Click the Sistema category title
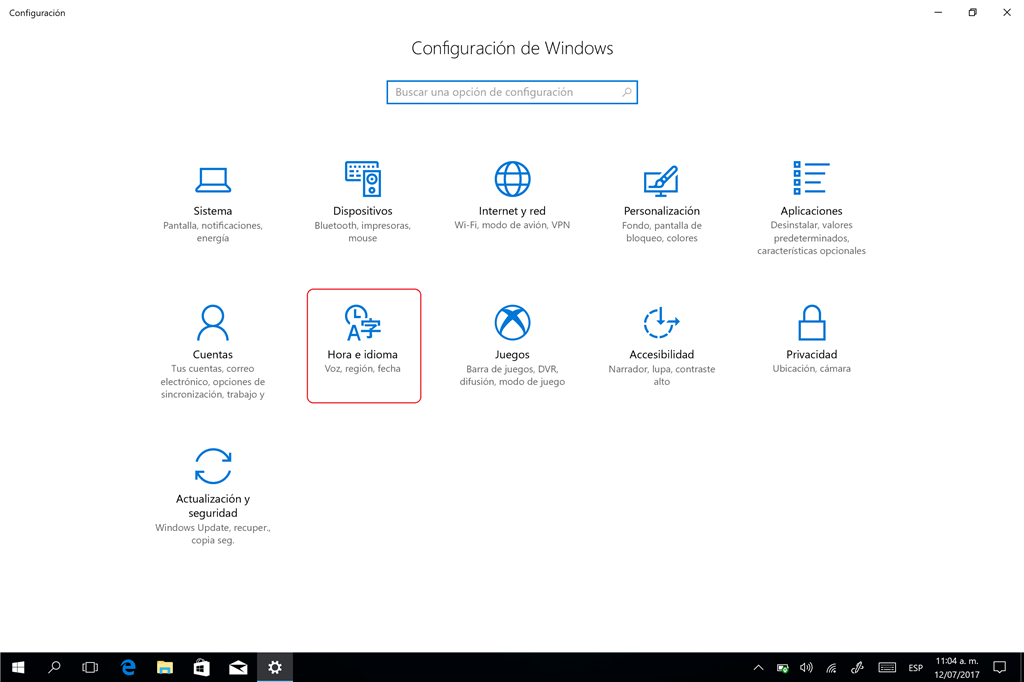The width and height of the screenshot is (1024, 682). [x=213, y=211]
